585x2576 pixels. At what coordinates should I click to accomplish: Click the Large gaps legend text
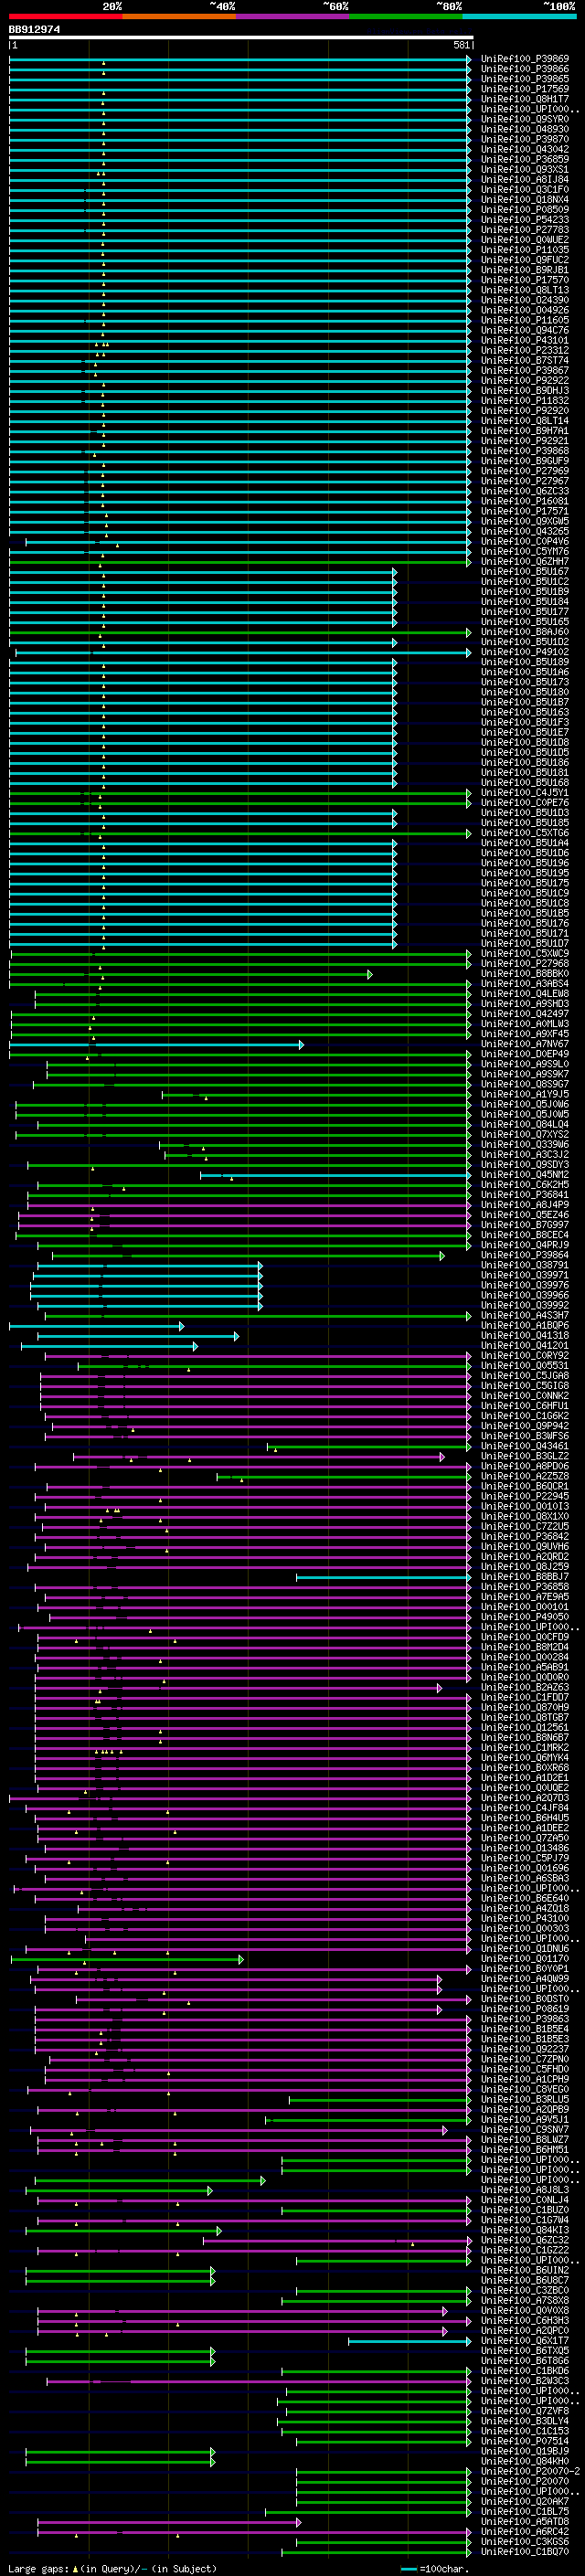[38, 2569]
